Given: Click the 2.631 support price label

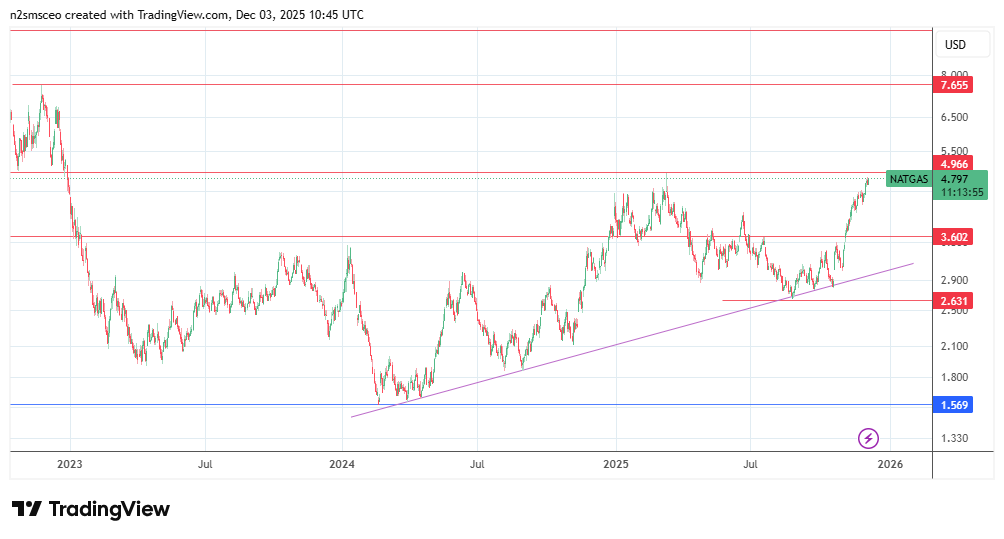Looking at the screenshot, I should (954, 300).
